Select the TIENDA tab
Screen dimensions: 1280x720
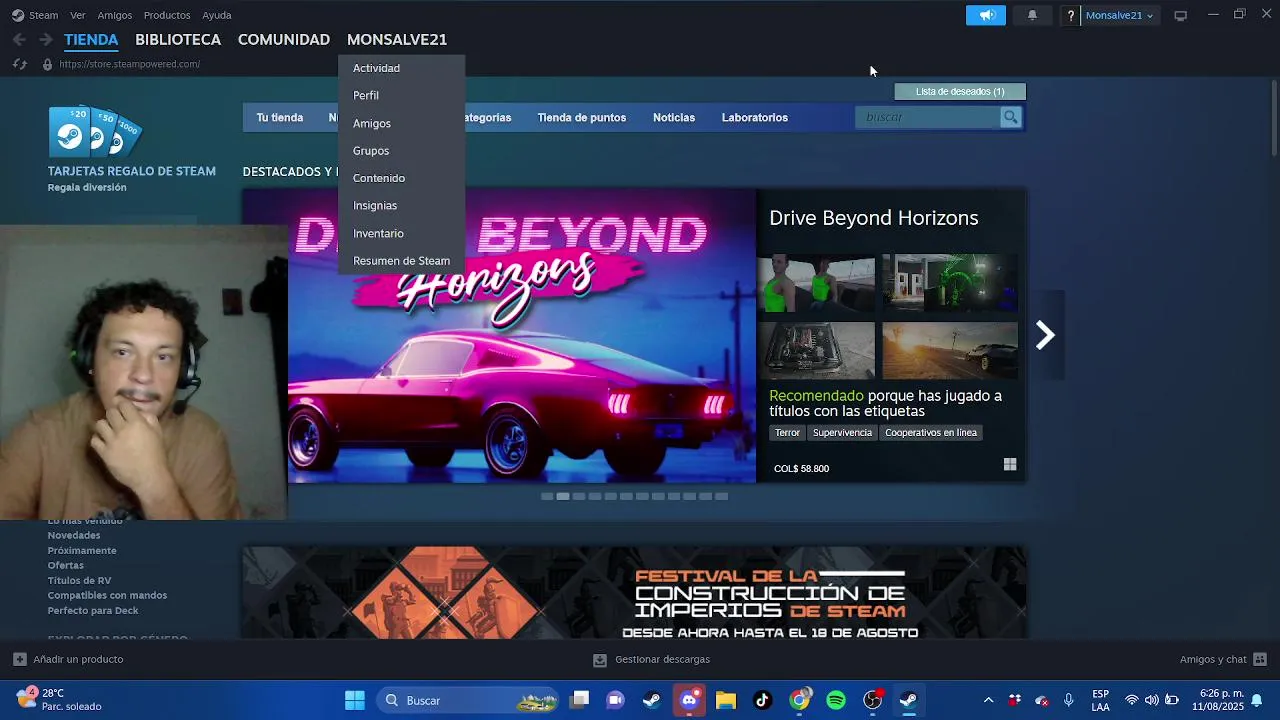(x=91, y=40)
